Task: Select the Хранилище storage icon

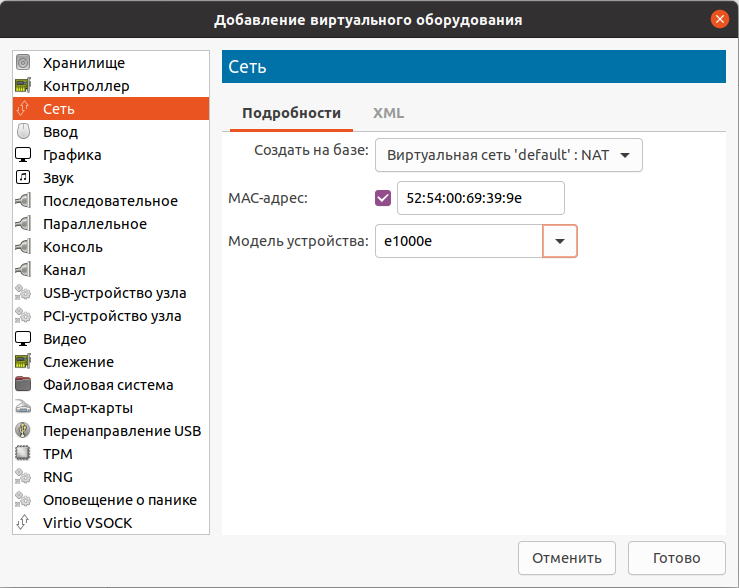Action: [x=23, y=62]
